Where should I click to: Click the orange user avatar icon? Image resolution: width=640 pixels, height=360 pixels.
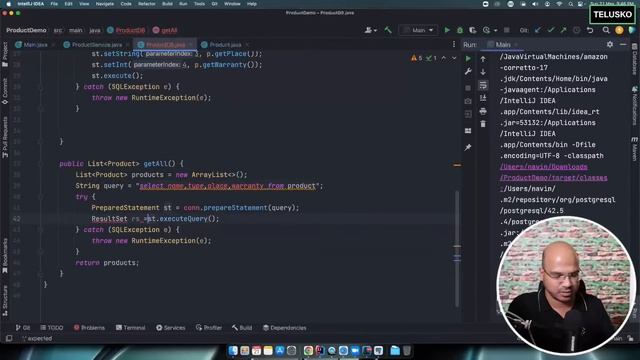pos(619,30)
